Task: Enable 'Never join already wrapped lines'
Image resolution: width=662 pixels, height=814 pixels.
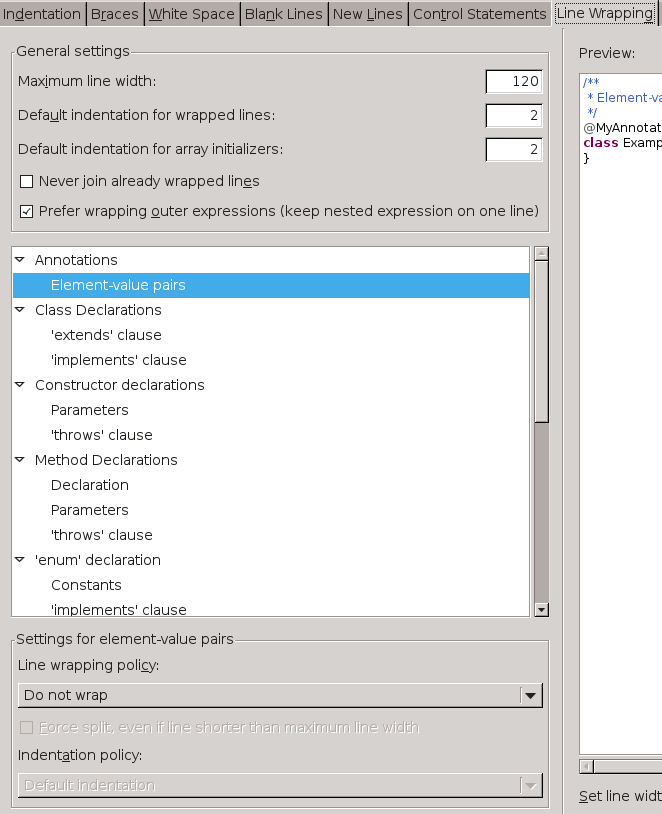Action: point(27,182)
